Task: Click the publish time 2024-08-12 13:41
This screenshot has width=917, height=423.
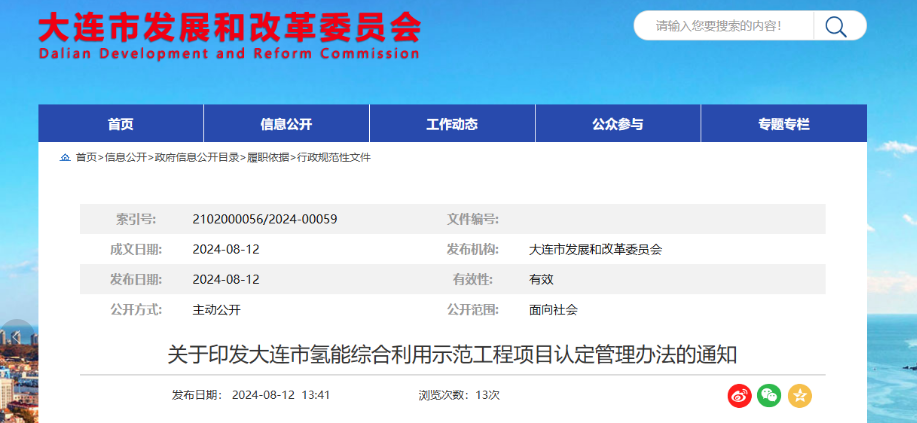Action: [x=281, y=395]
